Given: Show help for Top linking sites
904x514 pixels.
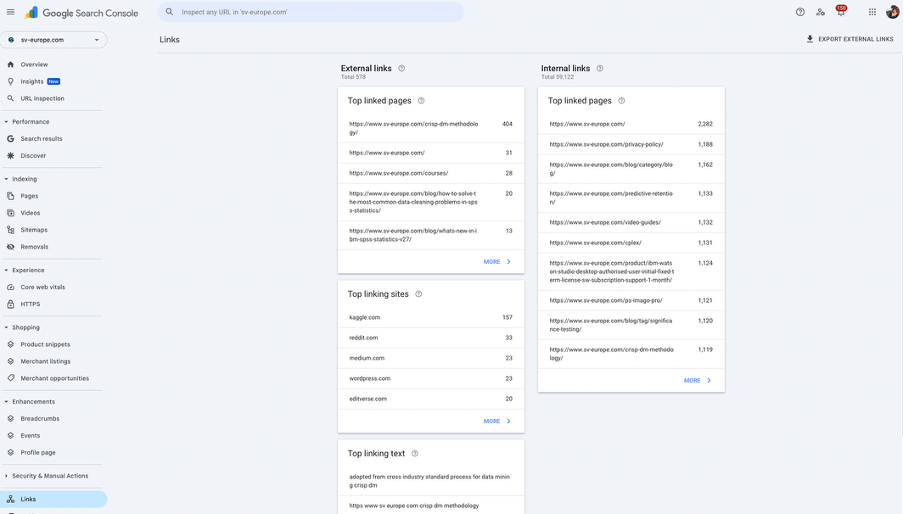Looking at the screenshot, I should point(419,294).
